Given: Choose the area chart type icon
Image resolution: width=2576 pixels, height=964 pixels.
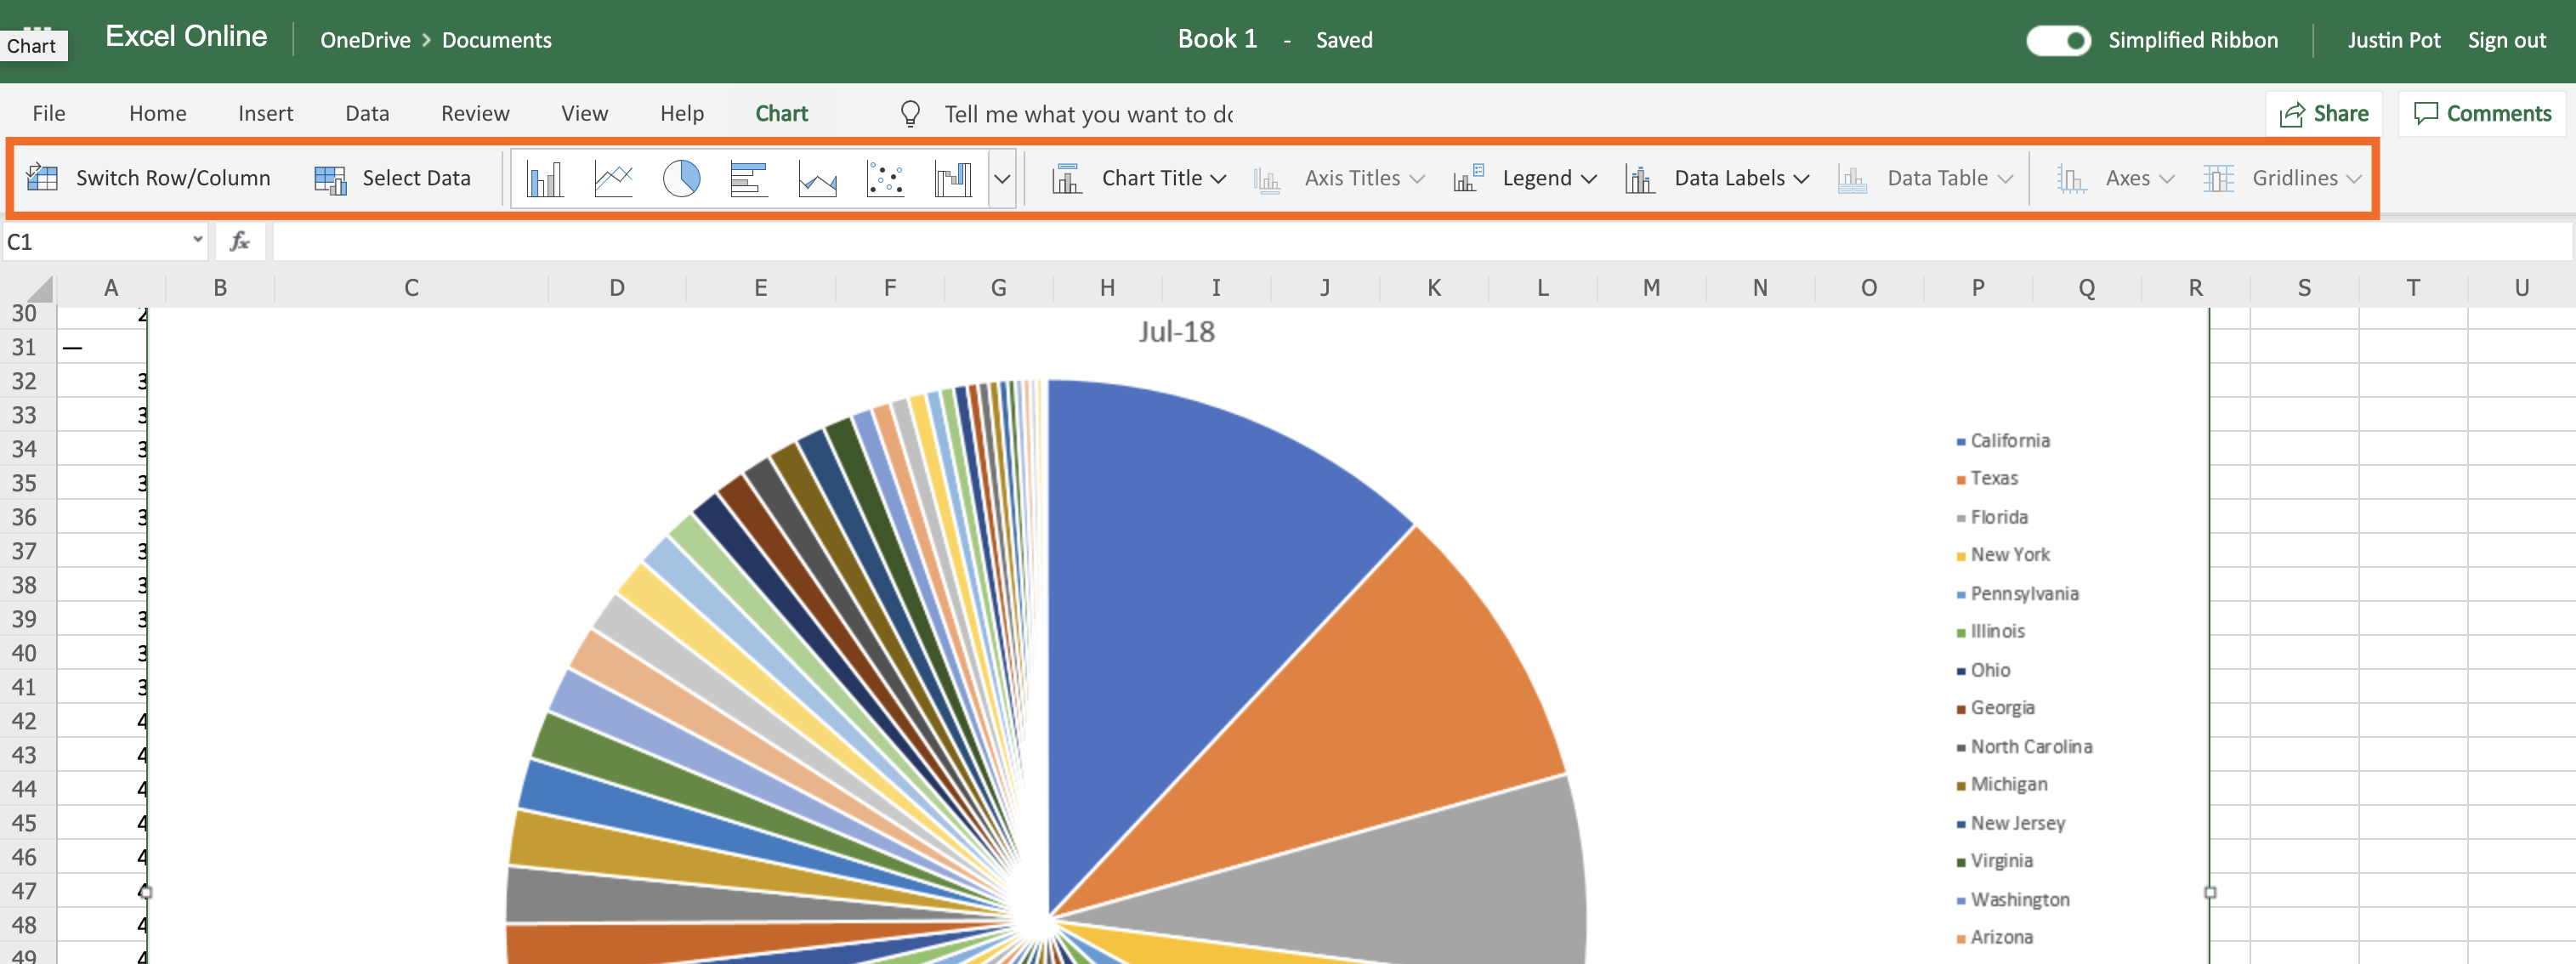Looking at the screenshot, I should pyautogui.click(x=817, y=179).
